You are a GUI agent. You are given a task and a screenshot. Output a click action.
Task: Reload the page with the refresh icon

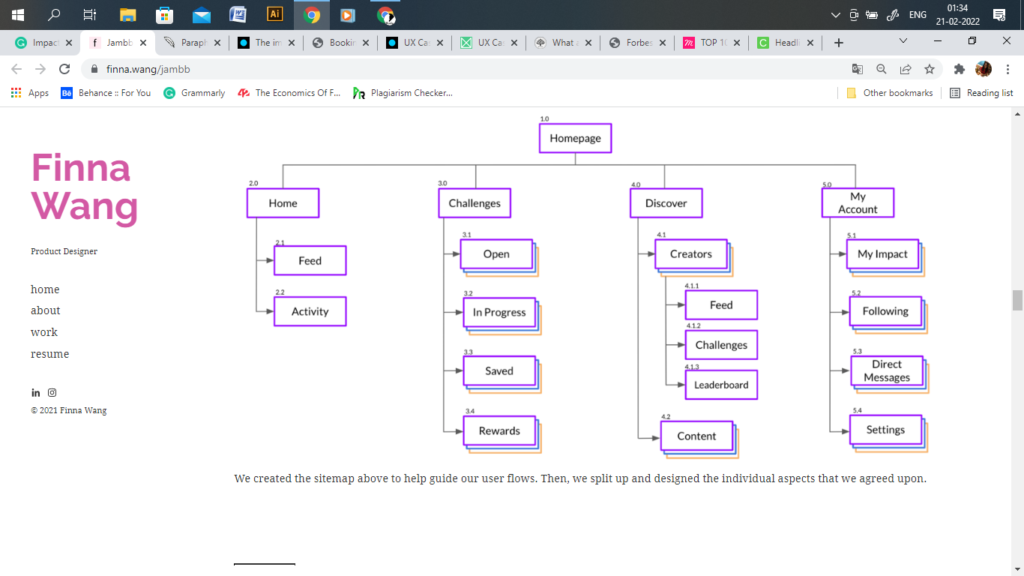[65, 69]
